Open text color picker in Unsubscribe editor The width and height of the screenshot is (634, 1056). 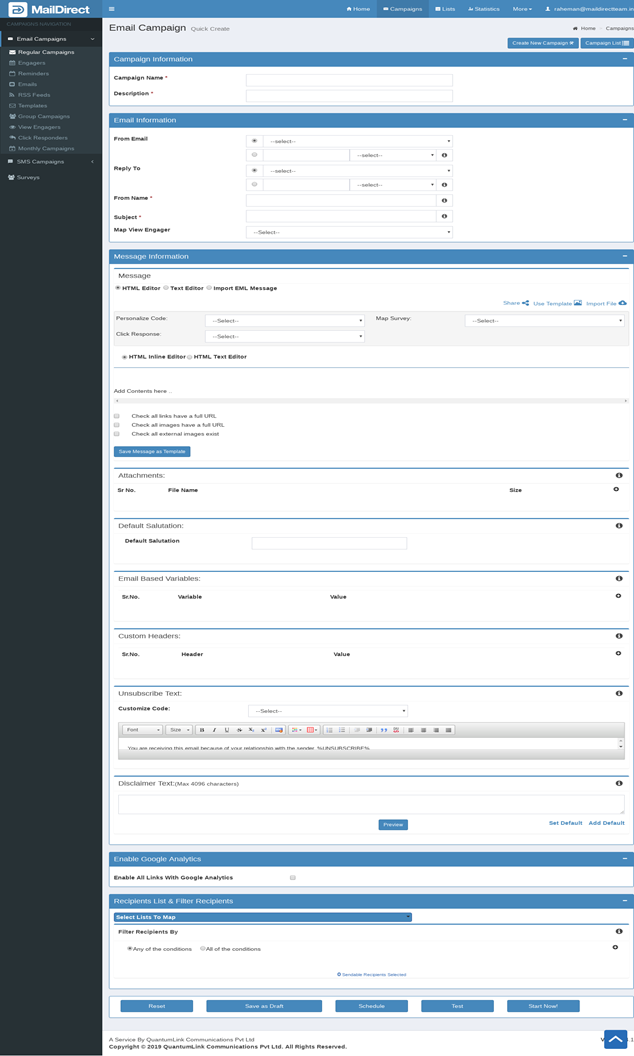(x=297, y=730)
